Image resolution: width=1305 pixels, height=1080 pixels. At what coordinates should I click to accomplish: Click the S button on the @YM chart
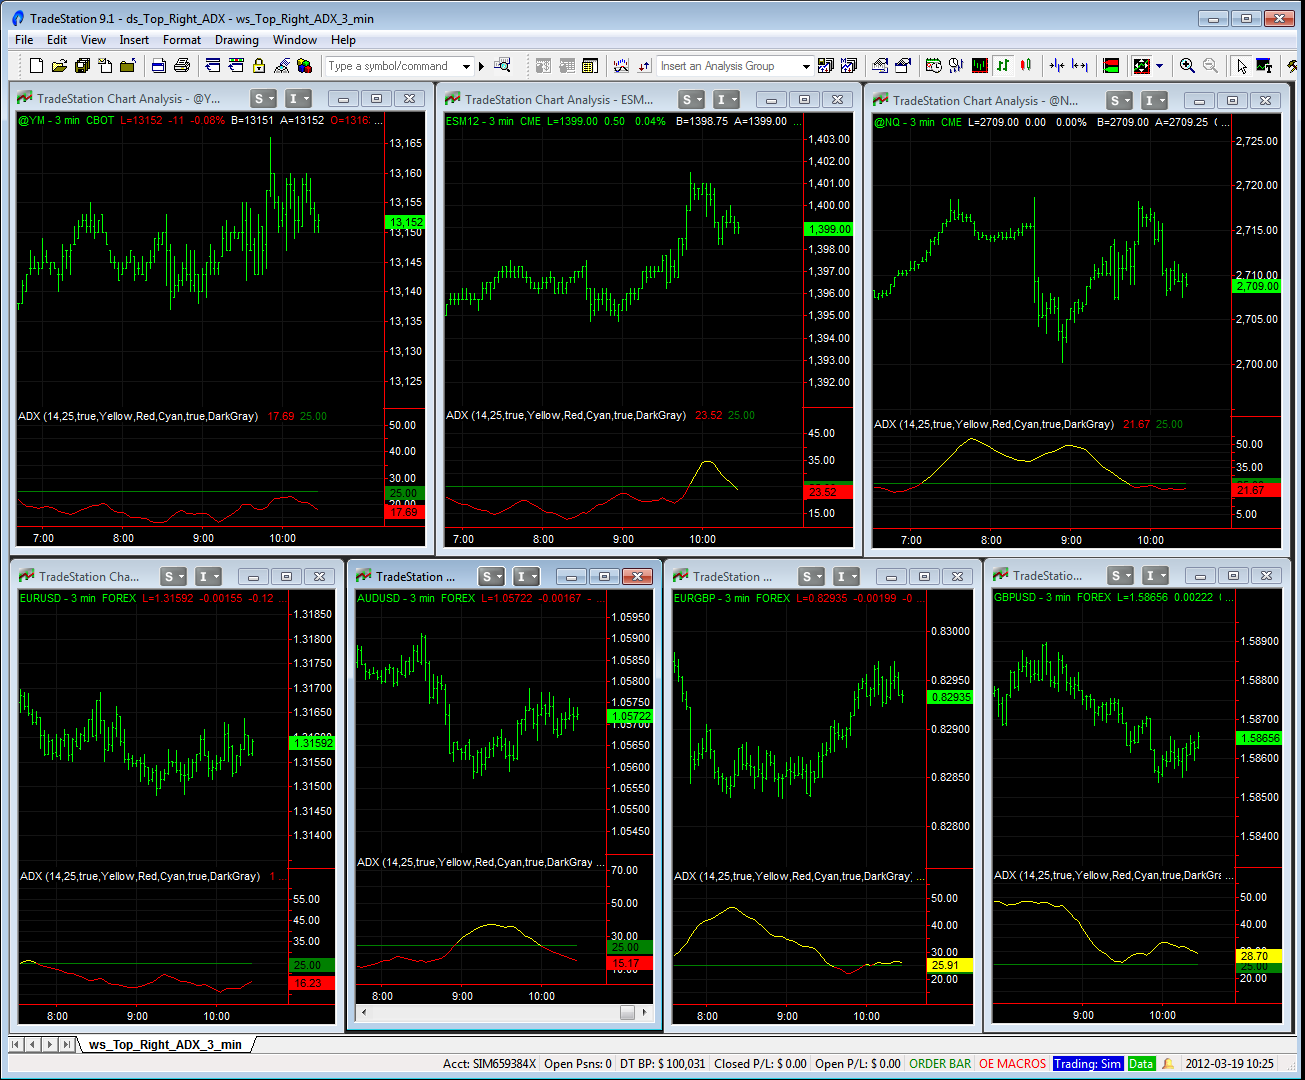point(263,99)
